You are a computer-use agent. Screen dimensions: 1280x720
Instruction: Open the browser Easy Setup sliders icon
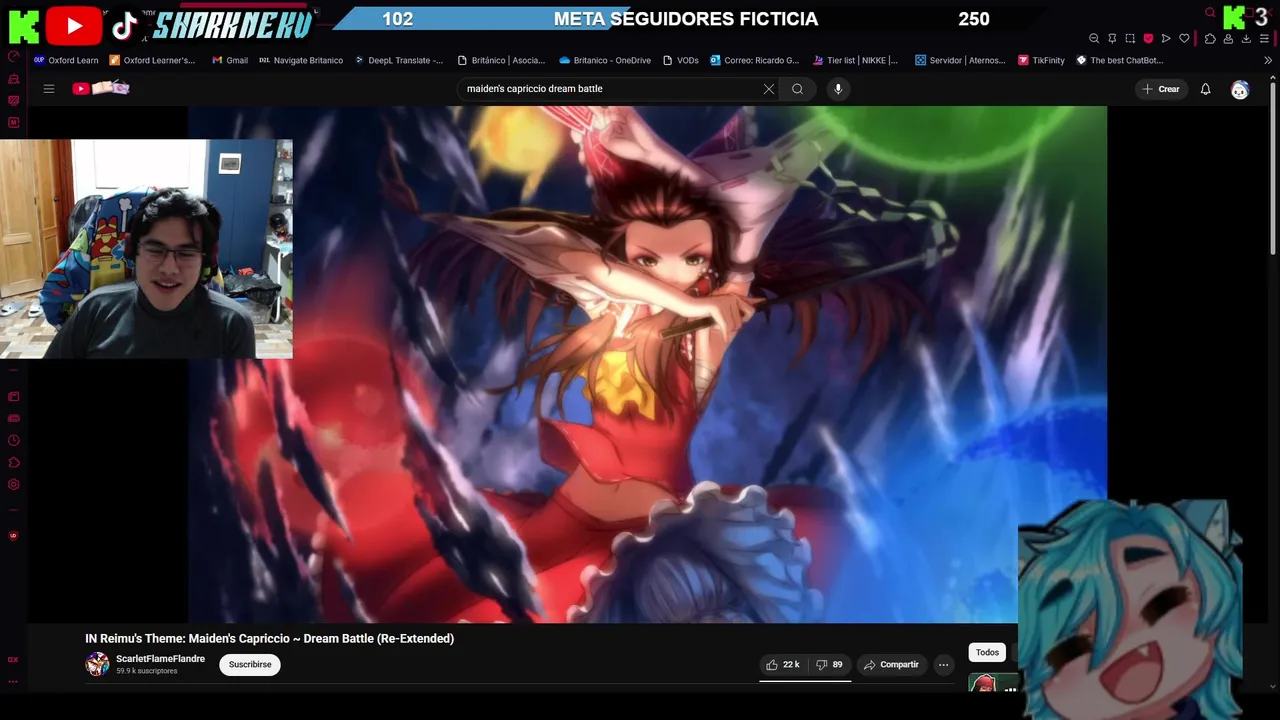pos(1266,38)
